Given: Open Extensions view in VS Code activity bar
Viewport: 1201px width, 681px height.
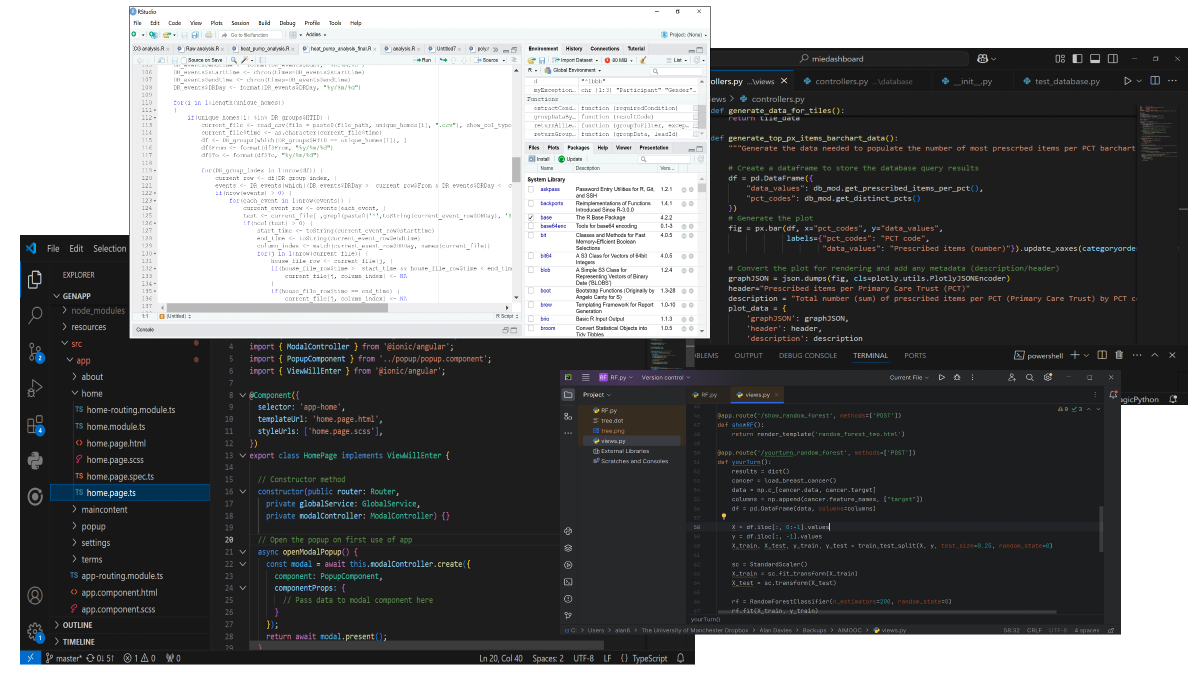Looking at the screenshot, I should [x=35, y=424].
